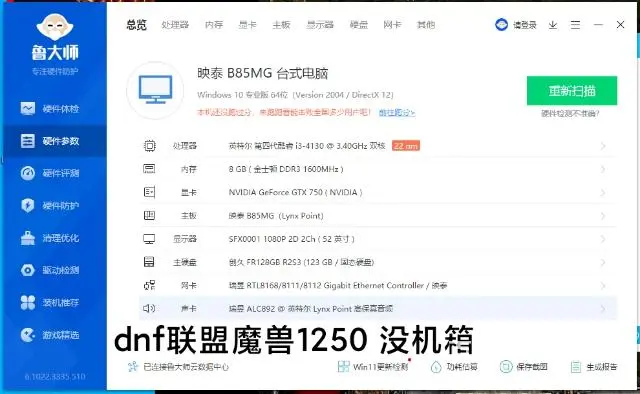Open the hamburger menu icon

point(576,25)
